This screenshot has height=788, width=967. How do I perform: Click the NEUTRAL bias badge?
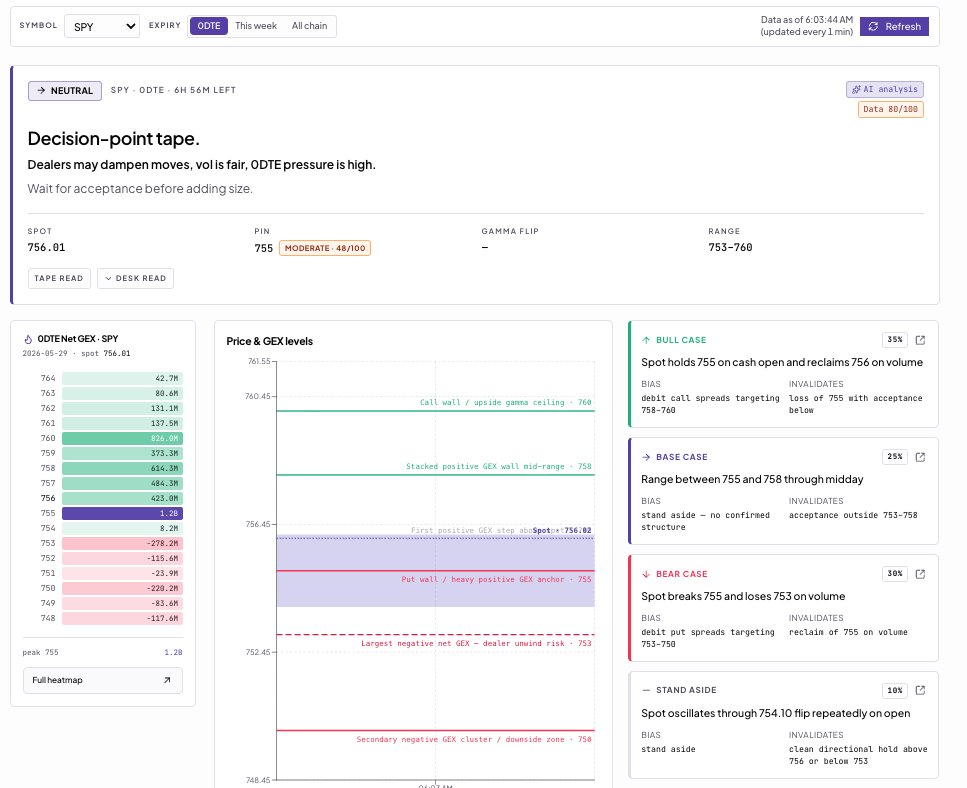click(65, 91)
